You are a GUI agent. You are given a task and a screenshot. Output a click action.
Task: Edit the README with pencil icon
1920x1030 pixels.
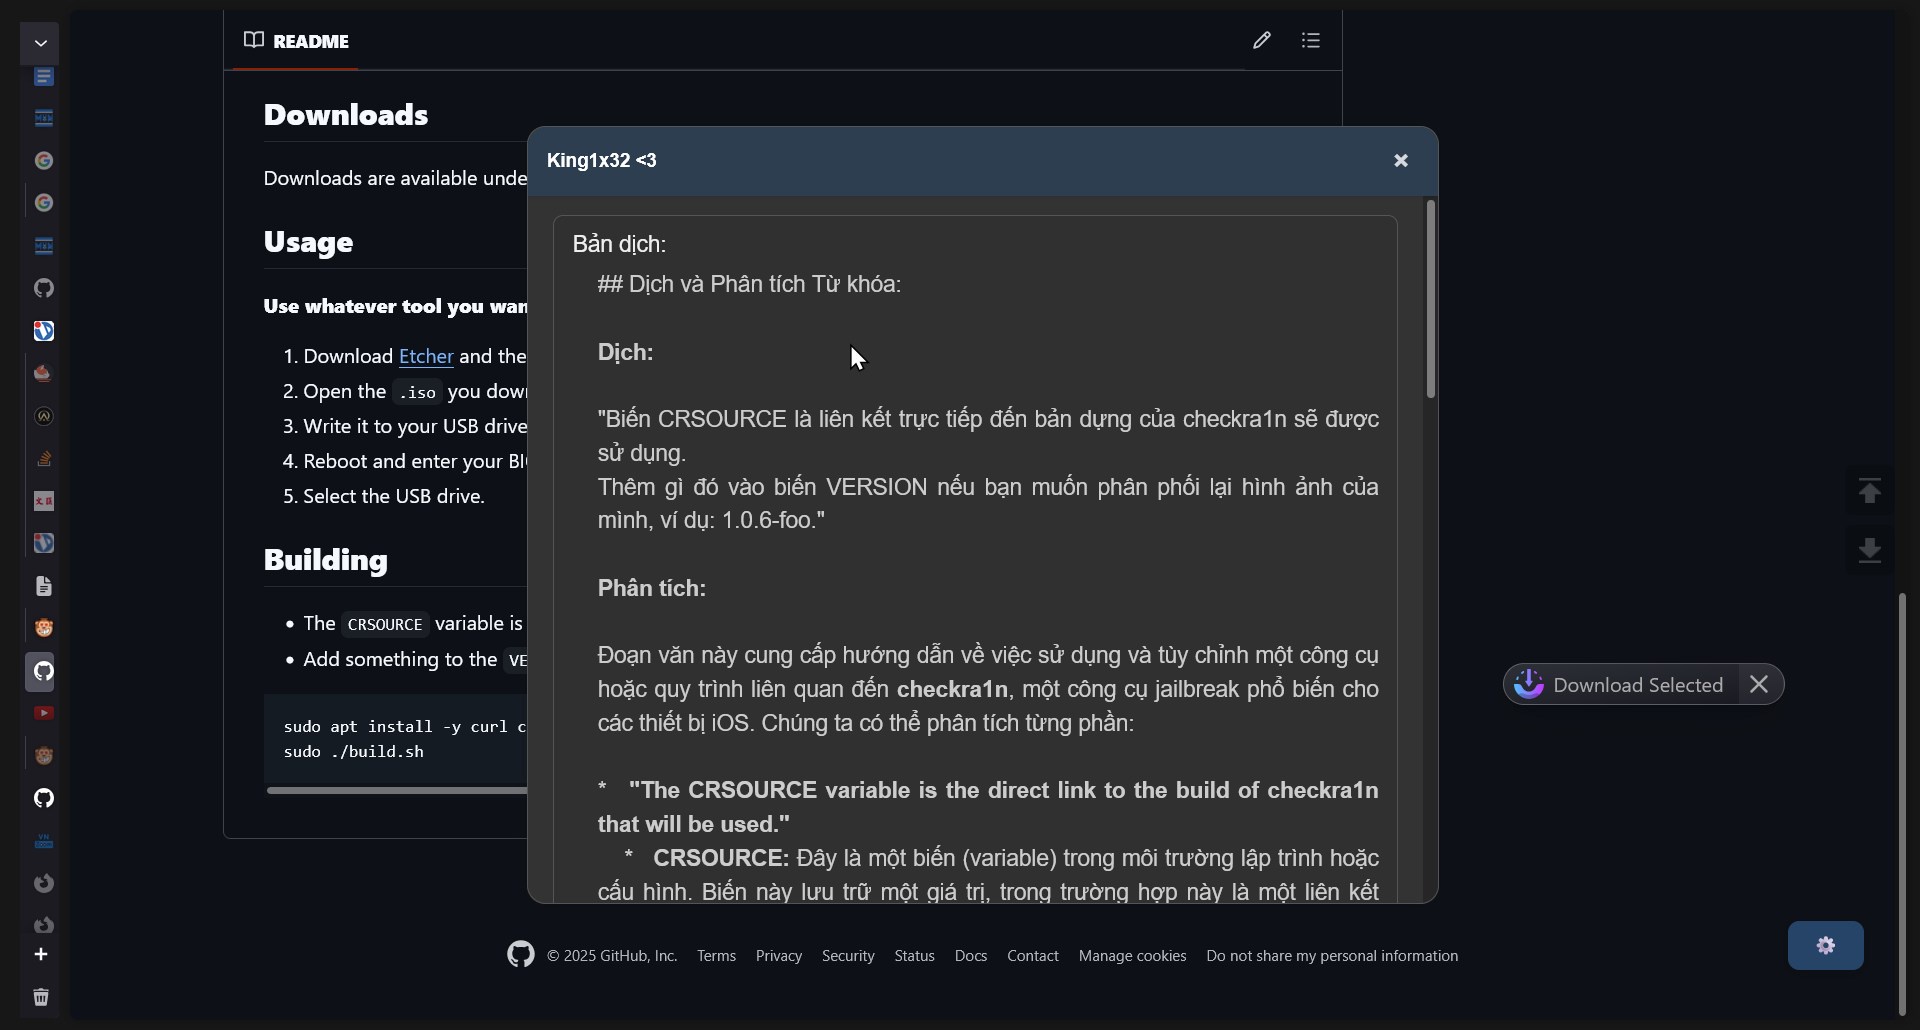pyautogui.click(x=1262, y=40)
